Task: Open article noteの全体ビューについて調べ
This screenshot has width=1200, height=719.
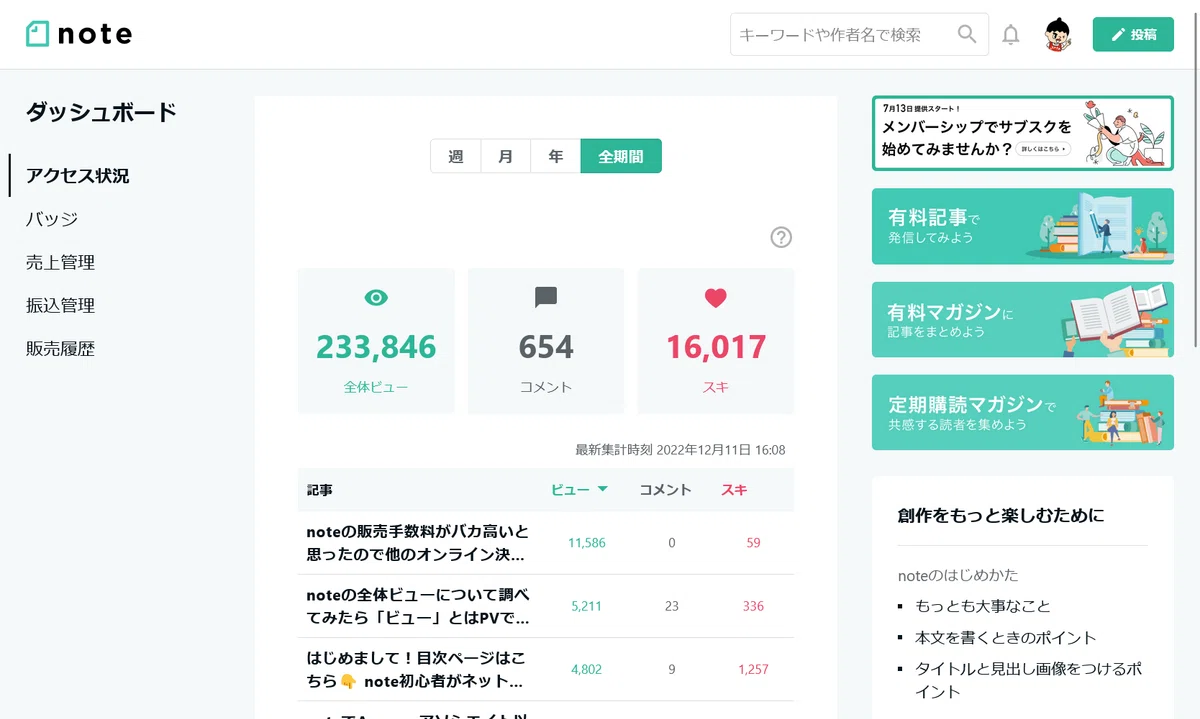Action: click(x=418, y=606)
